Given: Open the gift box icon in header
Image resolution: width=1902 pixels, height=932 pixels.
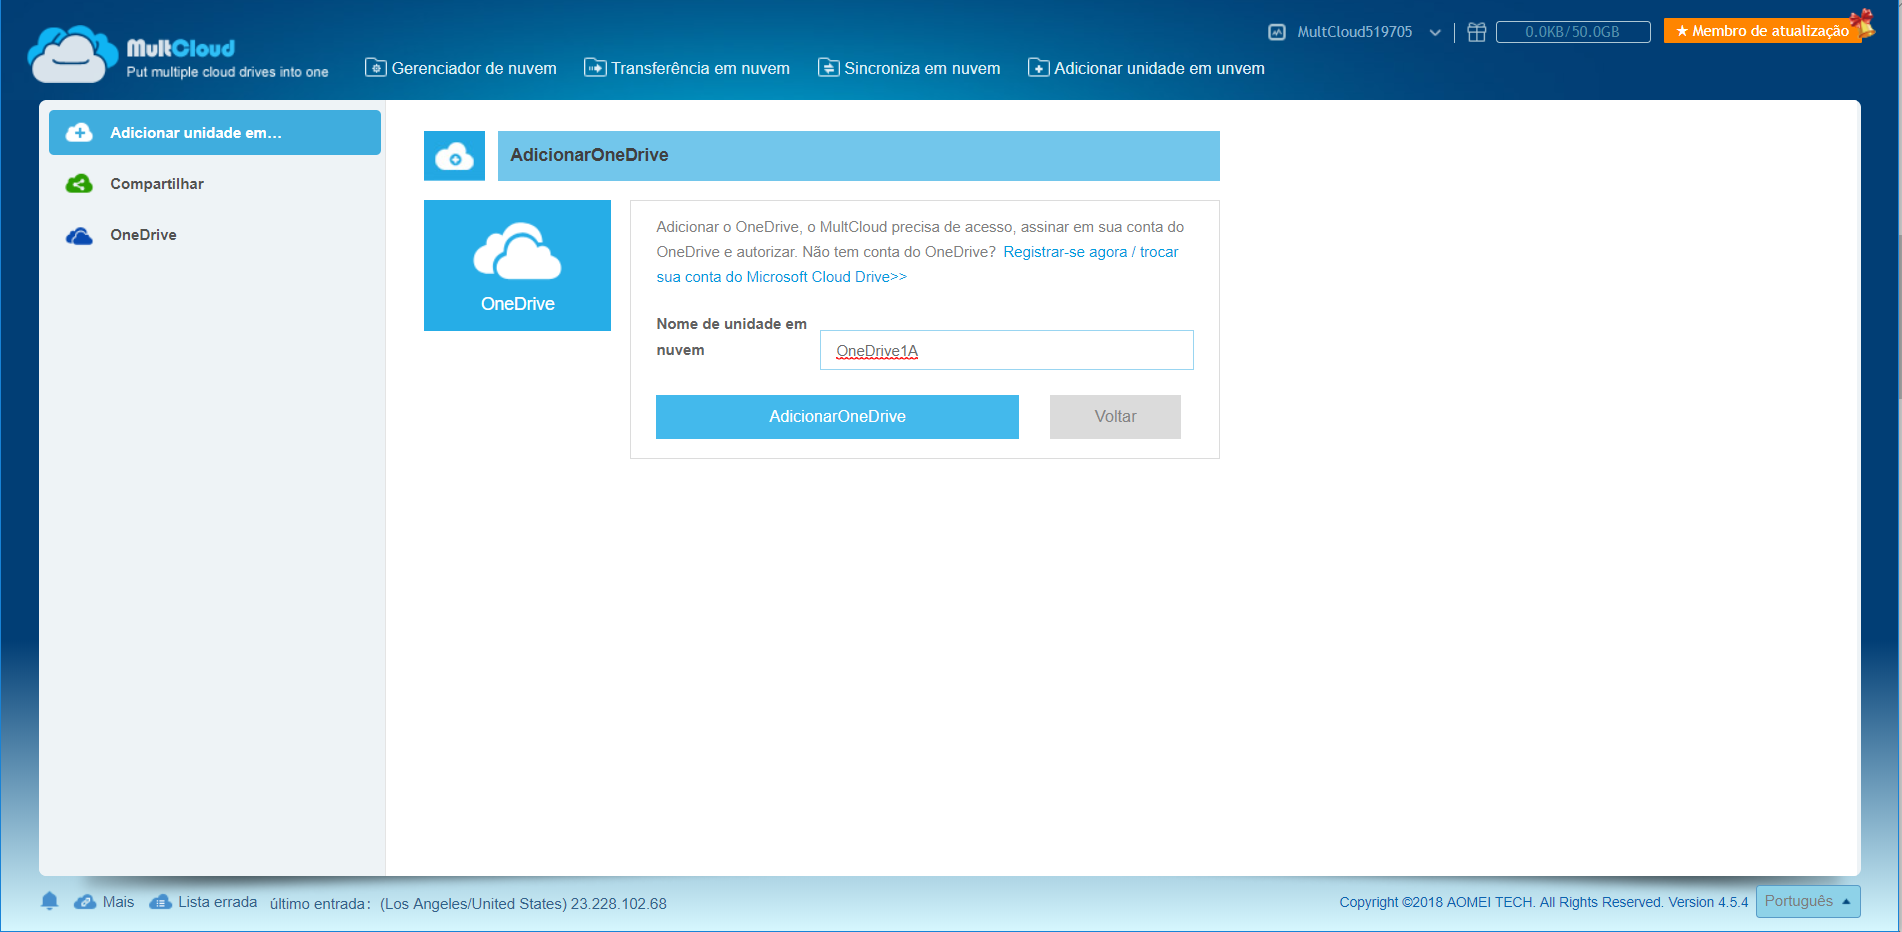Looking at the screenshot, I should tap(1477, 32).
